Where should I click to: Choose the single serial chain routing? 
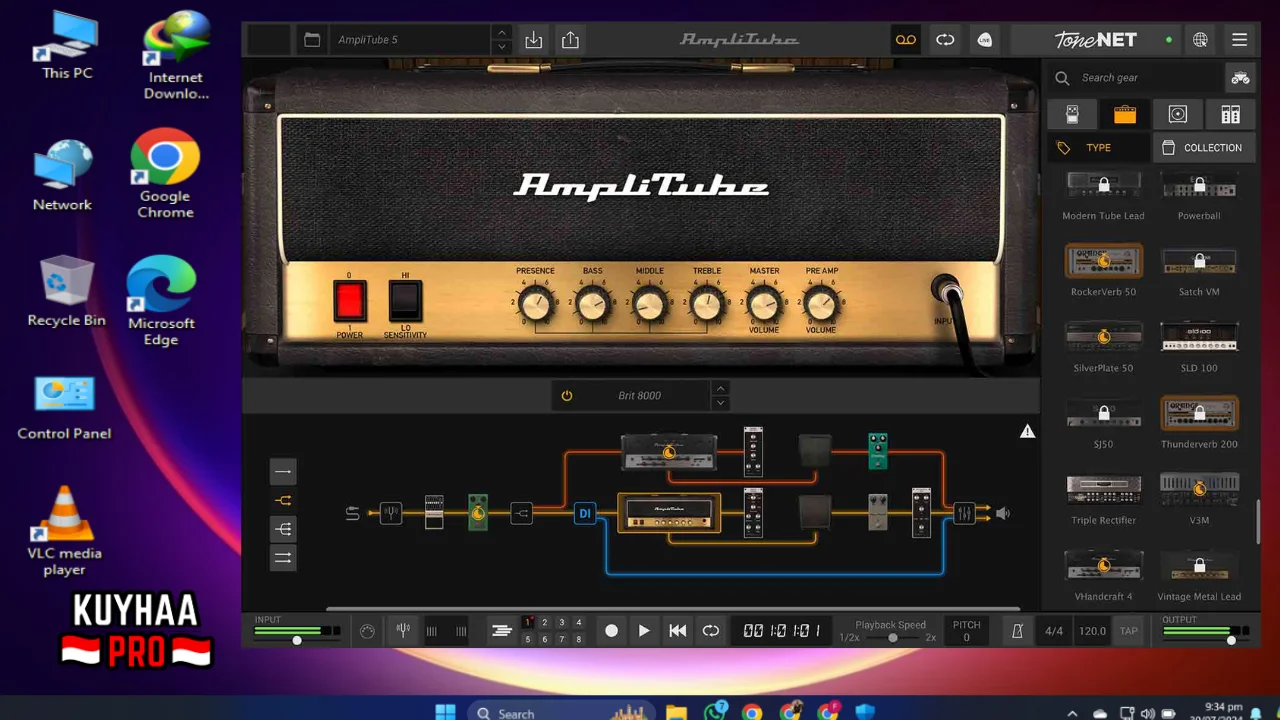283,471
